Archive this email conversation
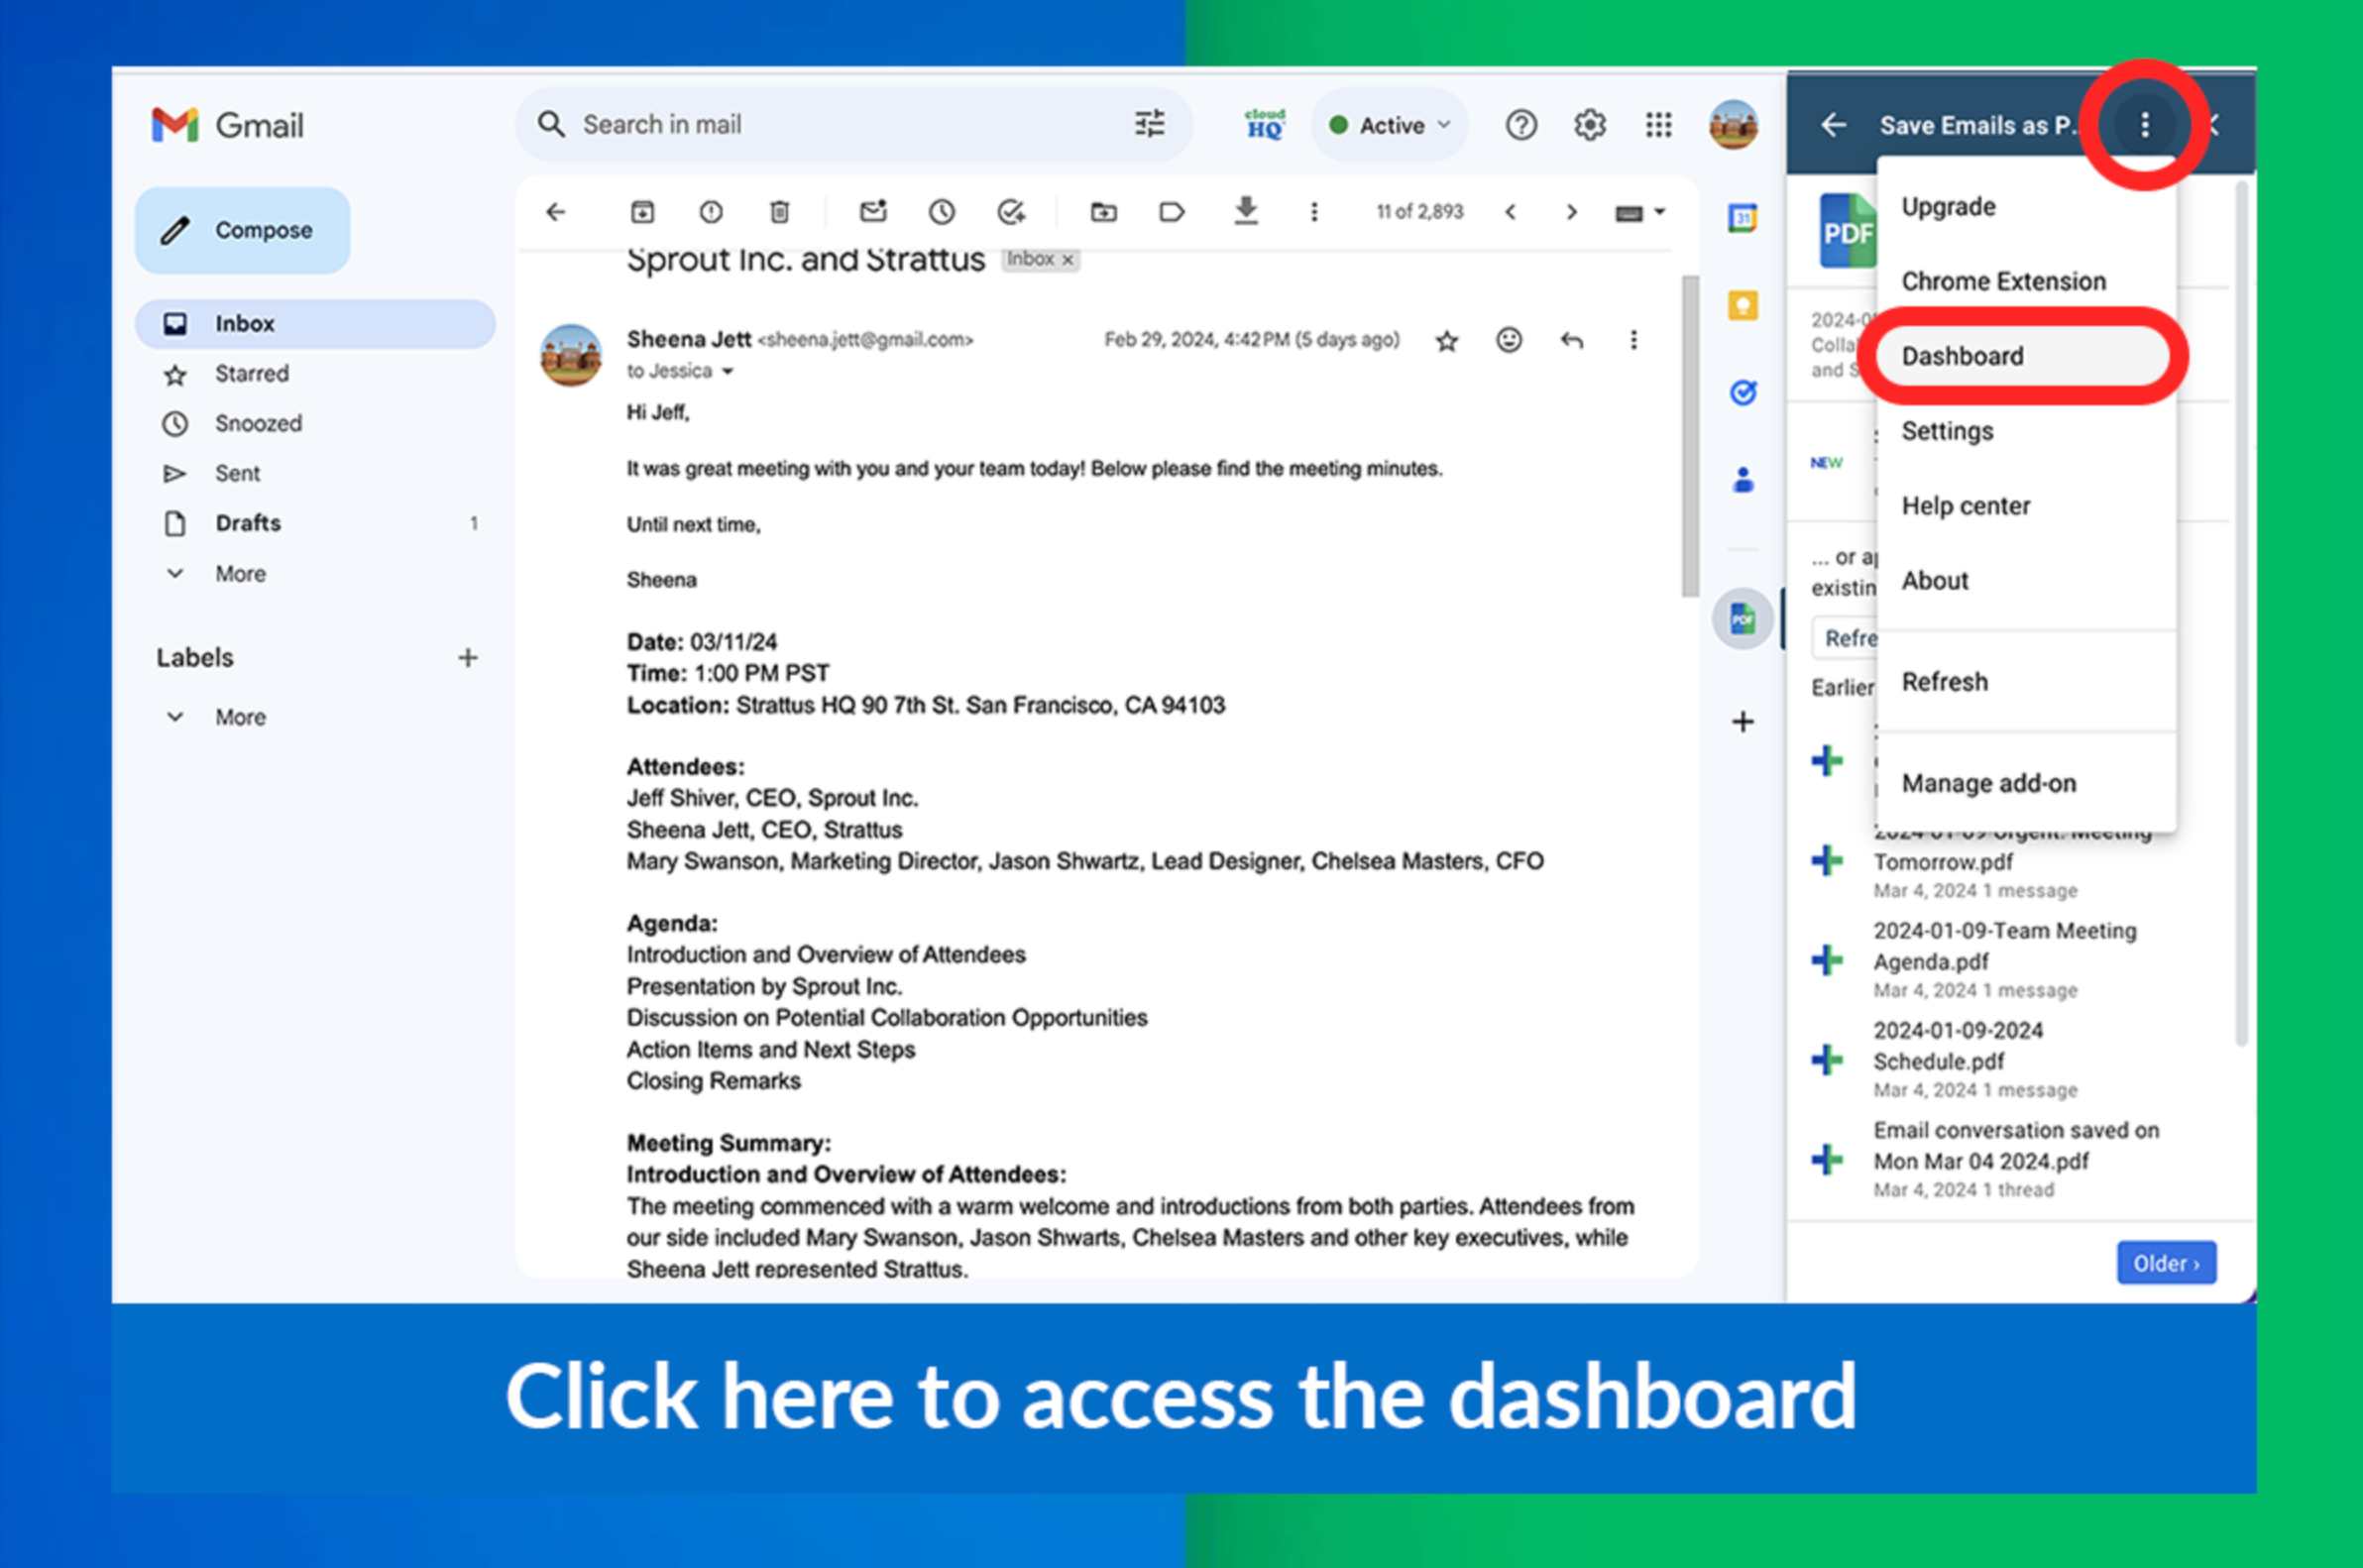 pos(642,212)
